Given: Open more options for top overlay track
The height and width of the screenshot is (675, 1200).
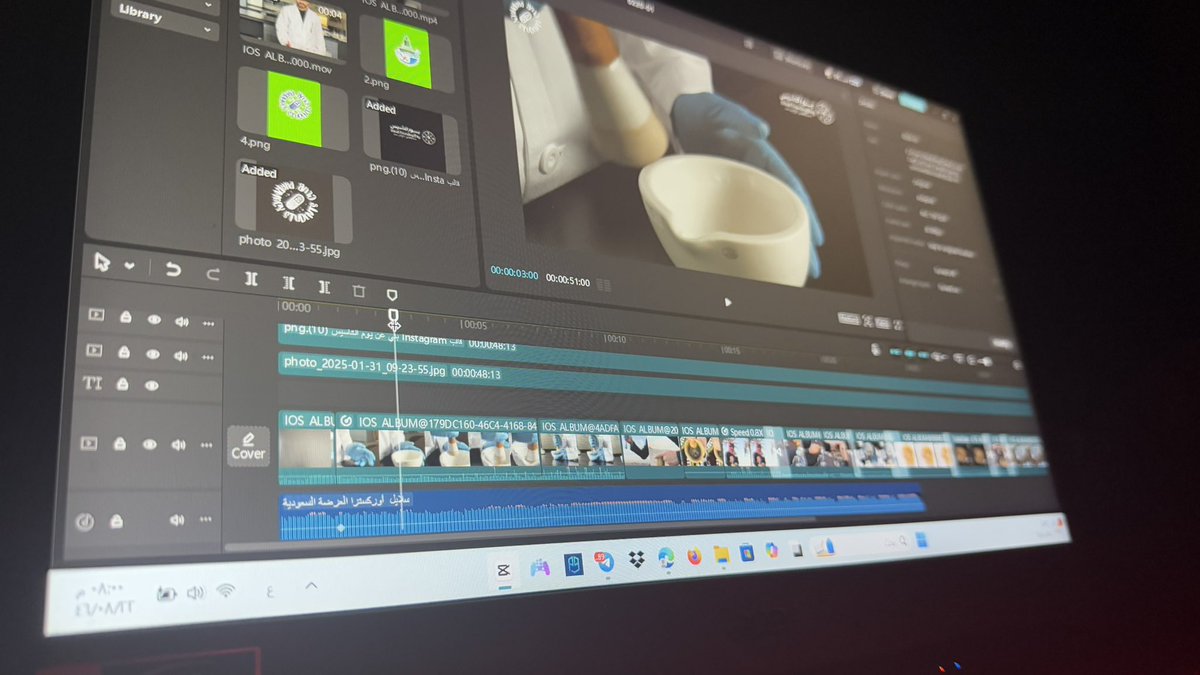Looking at the screenshot, I should (208, 324).
